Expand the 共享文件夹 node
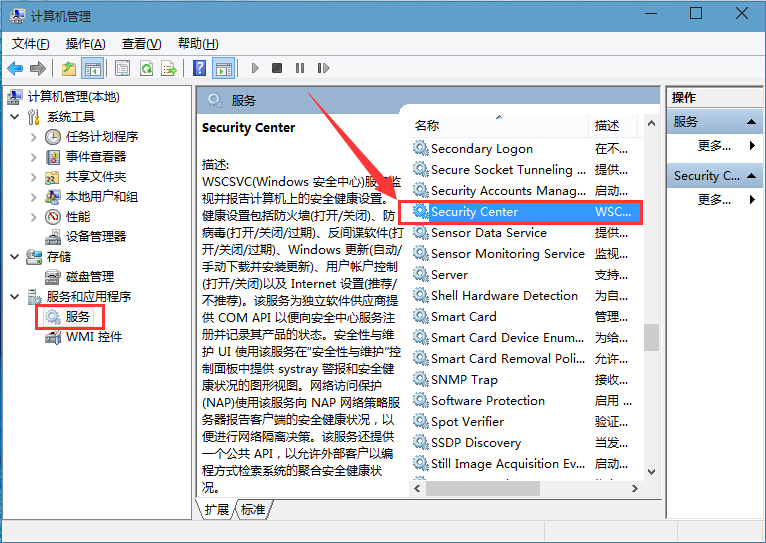The height and width of the screenshot is (543, 766). (x=34, y=177)
